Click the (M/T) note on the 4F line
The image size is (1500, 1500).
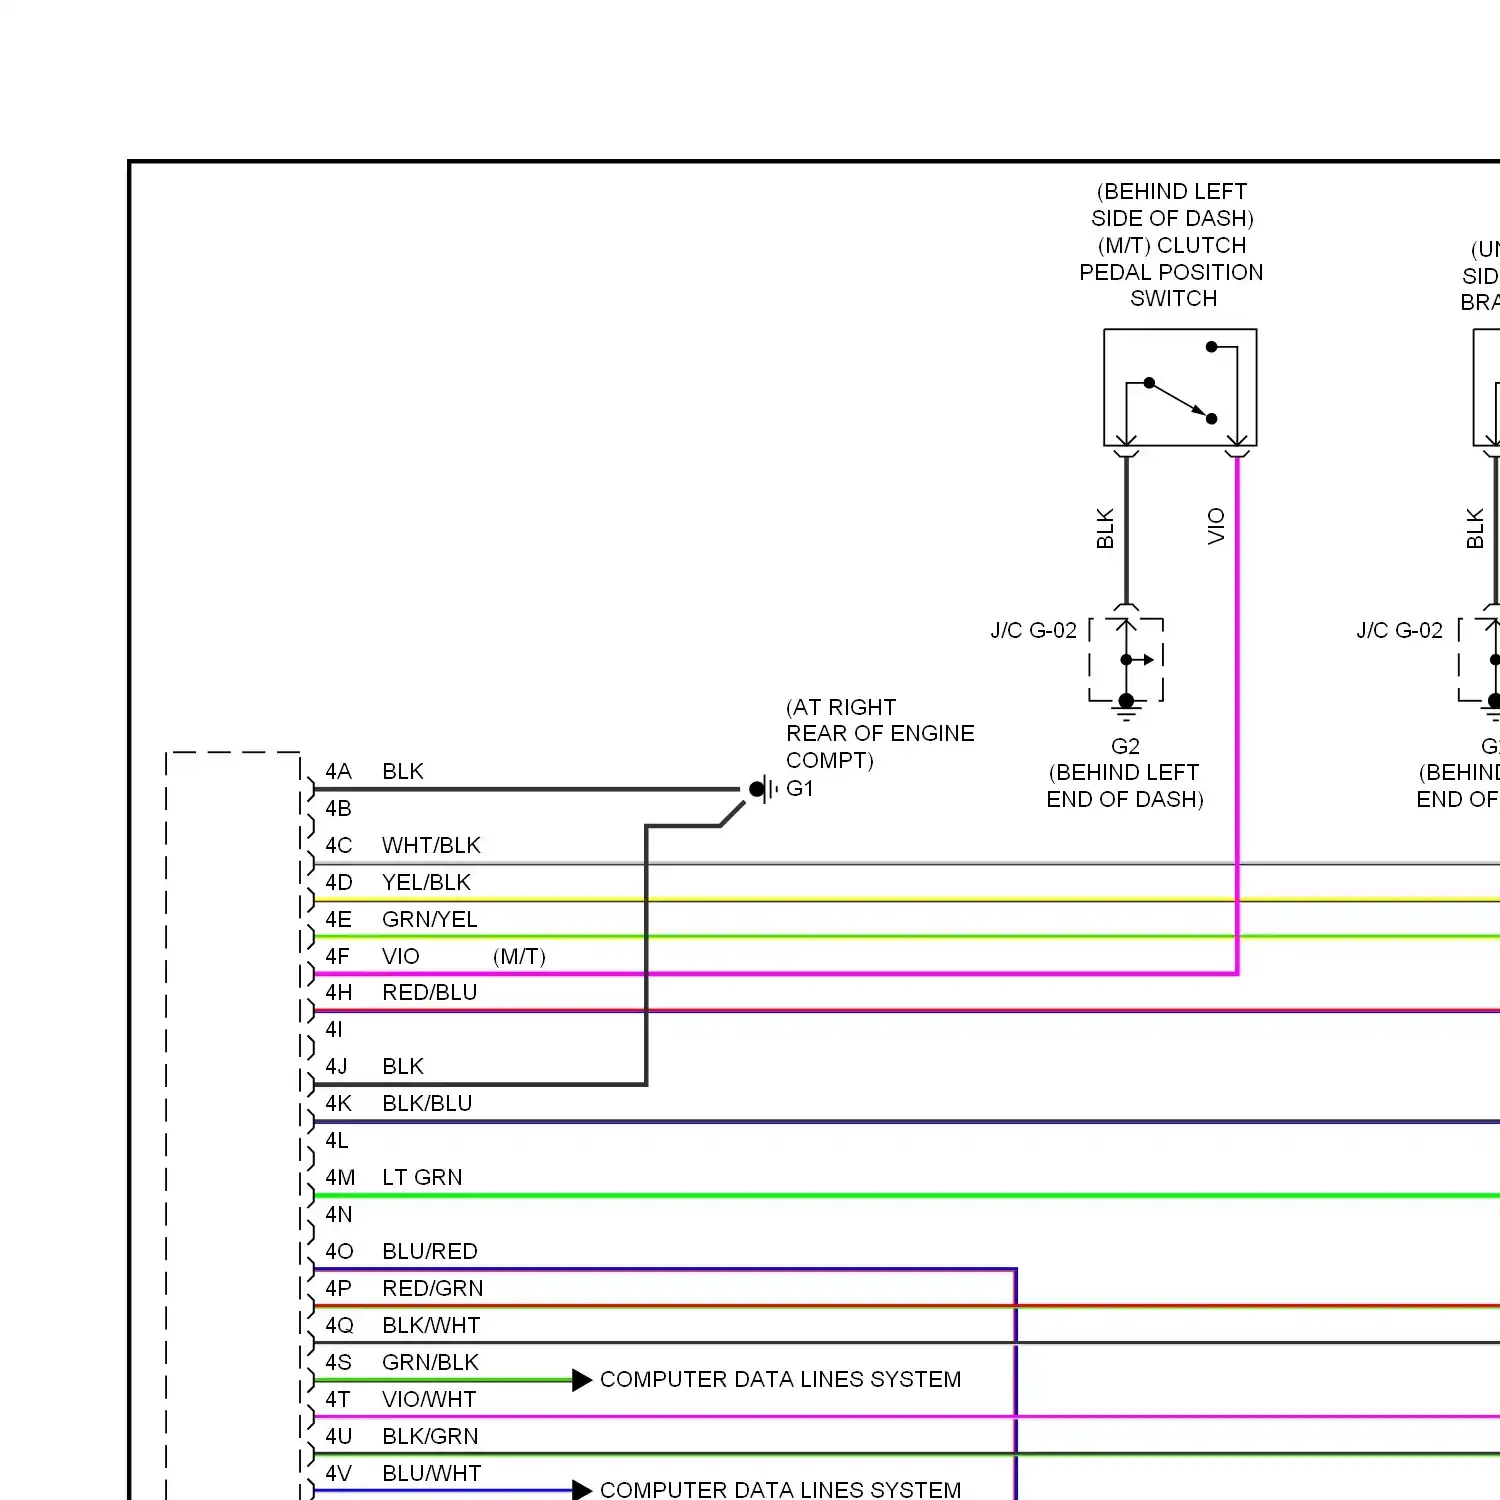519,956
